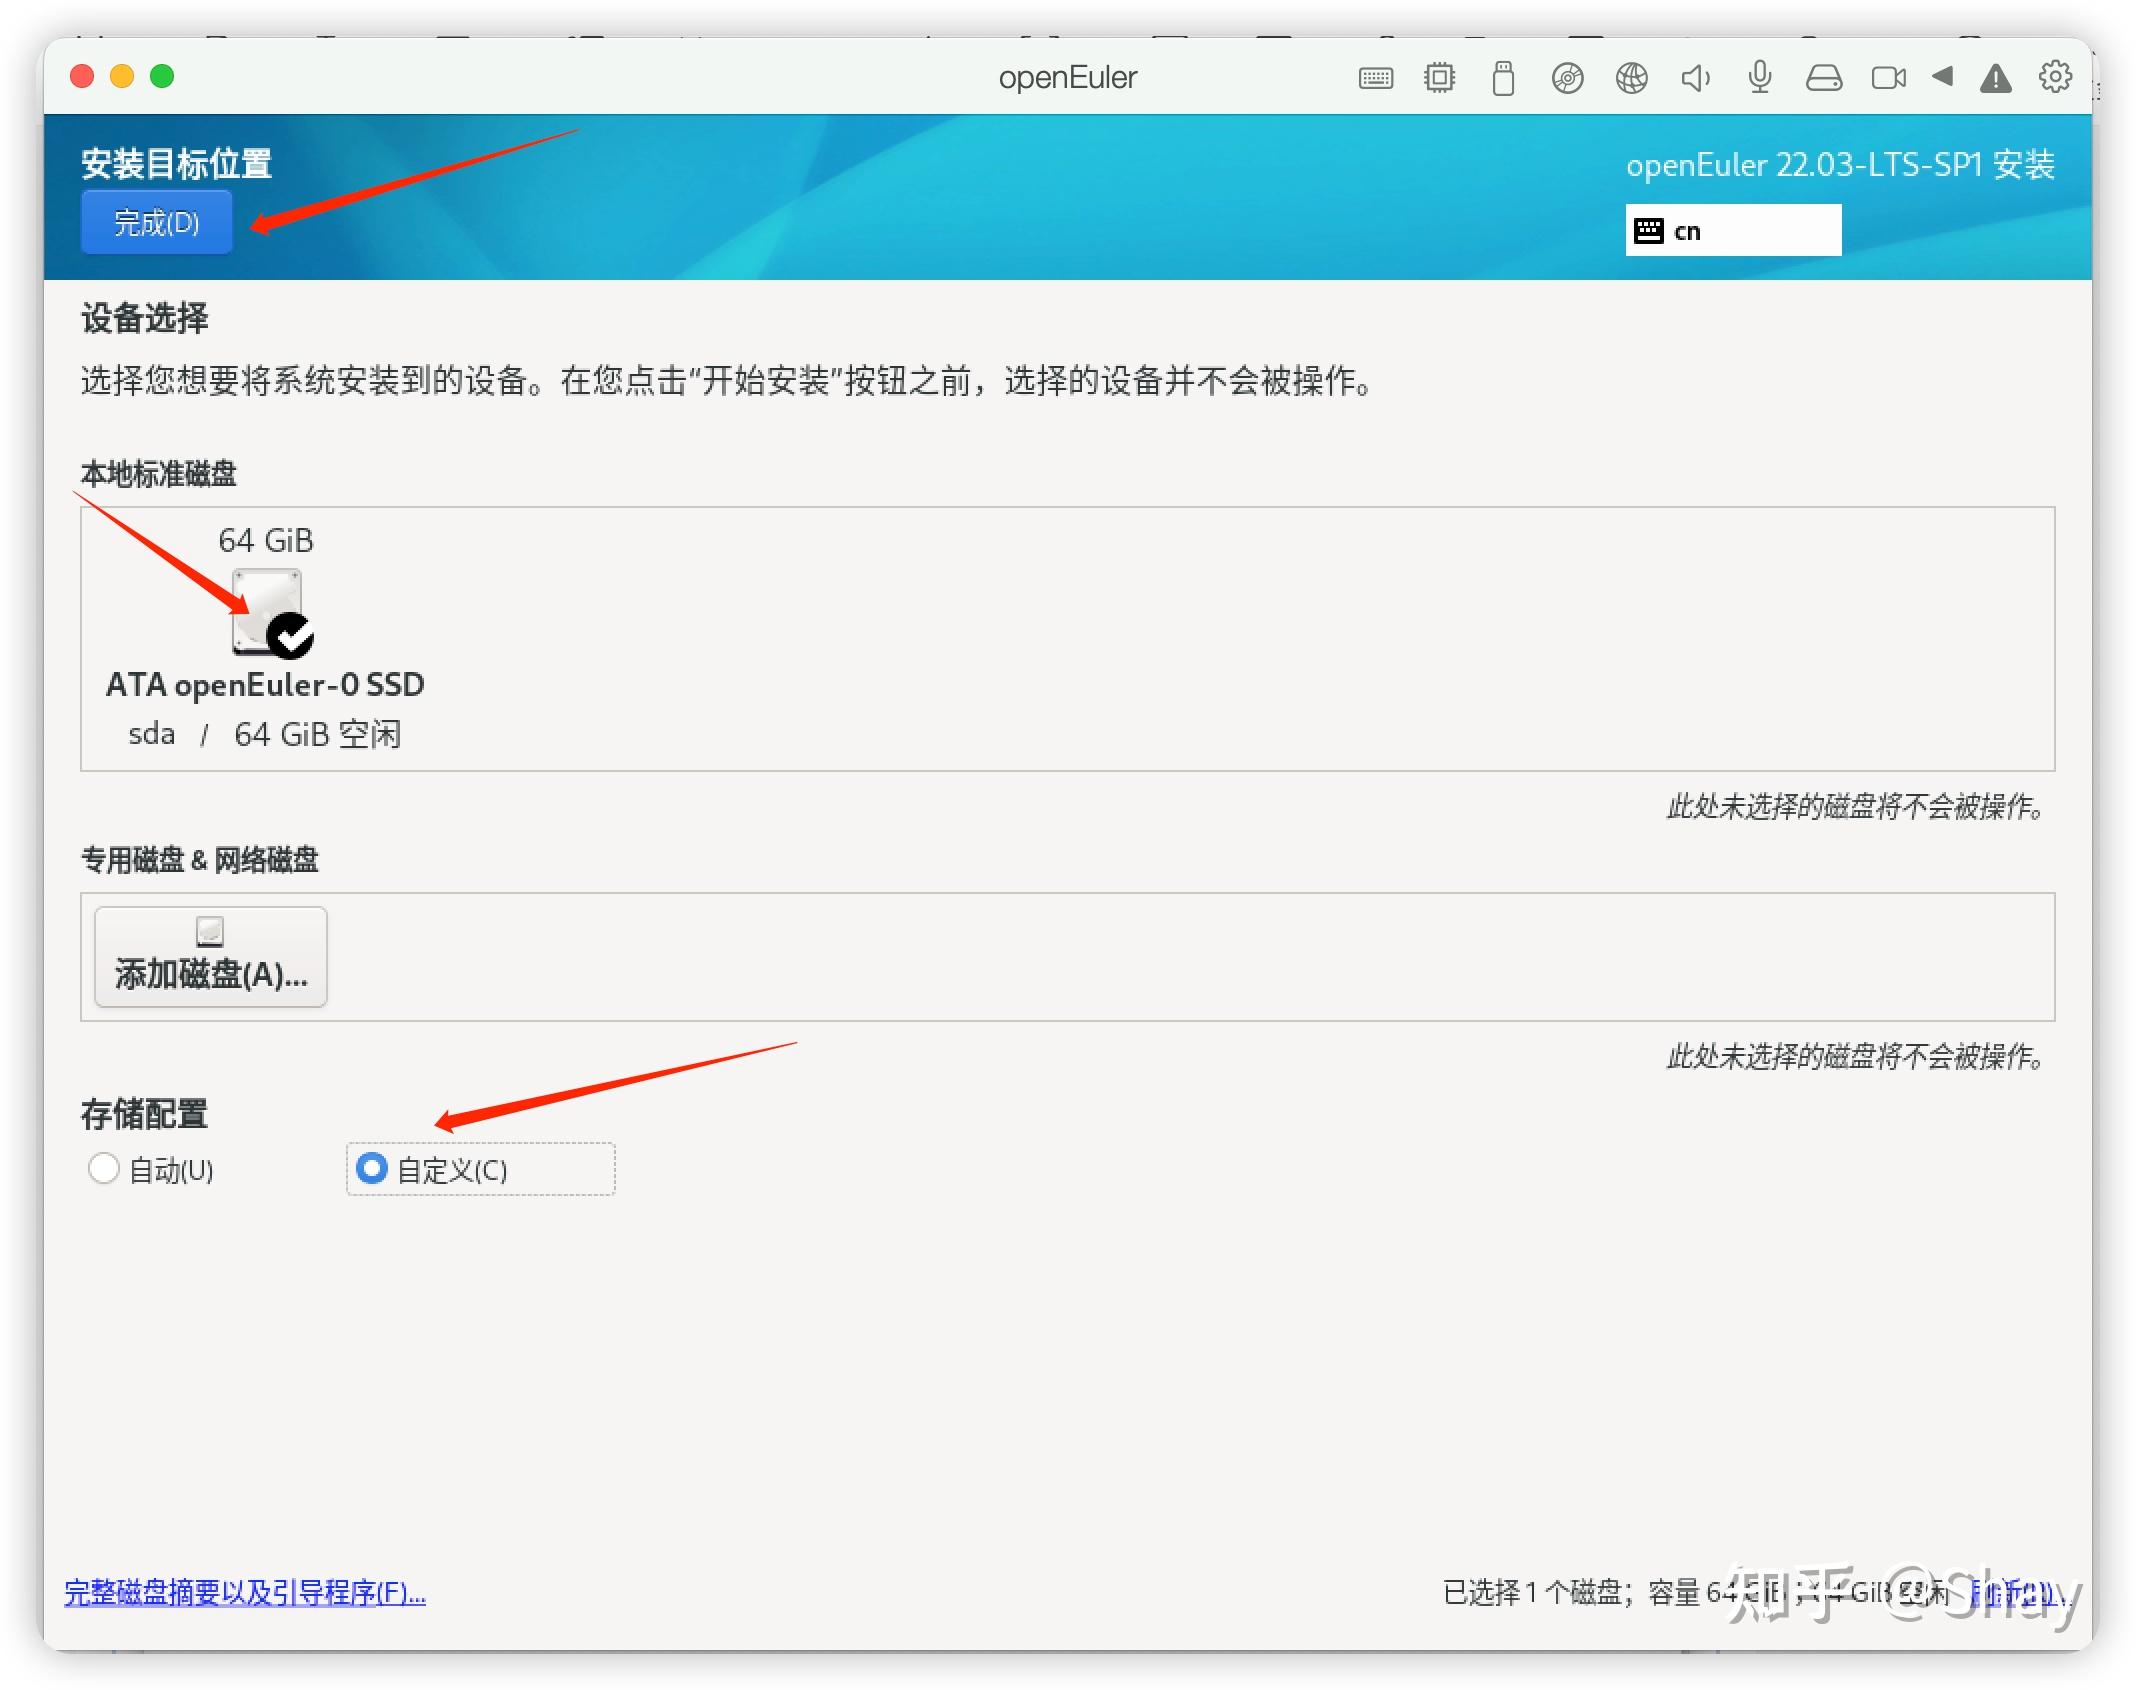Screen dimensions: 2136x1690
Task: Click the 完成(D) button
Action: pyautogui.click(x=156, y=222)
